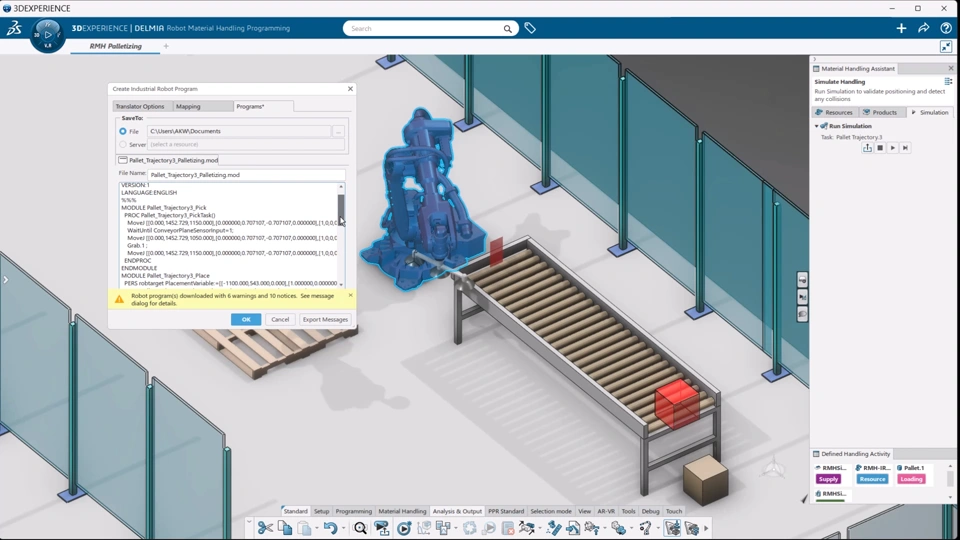
Task: Open the magnifier search icon in toolbar
Action: [x=360, y=528]
